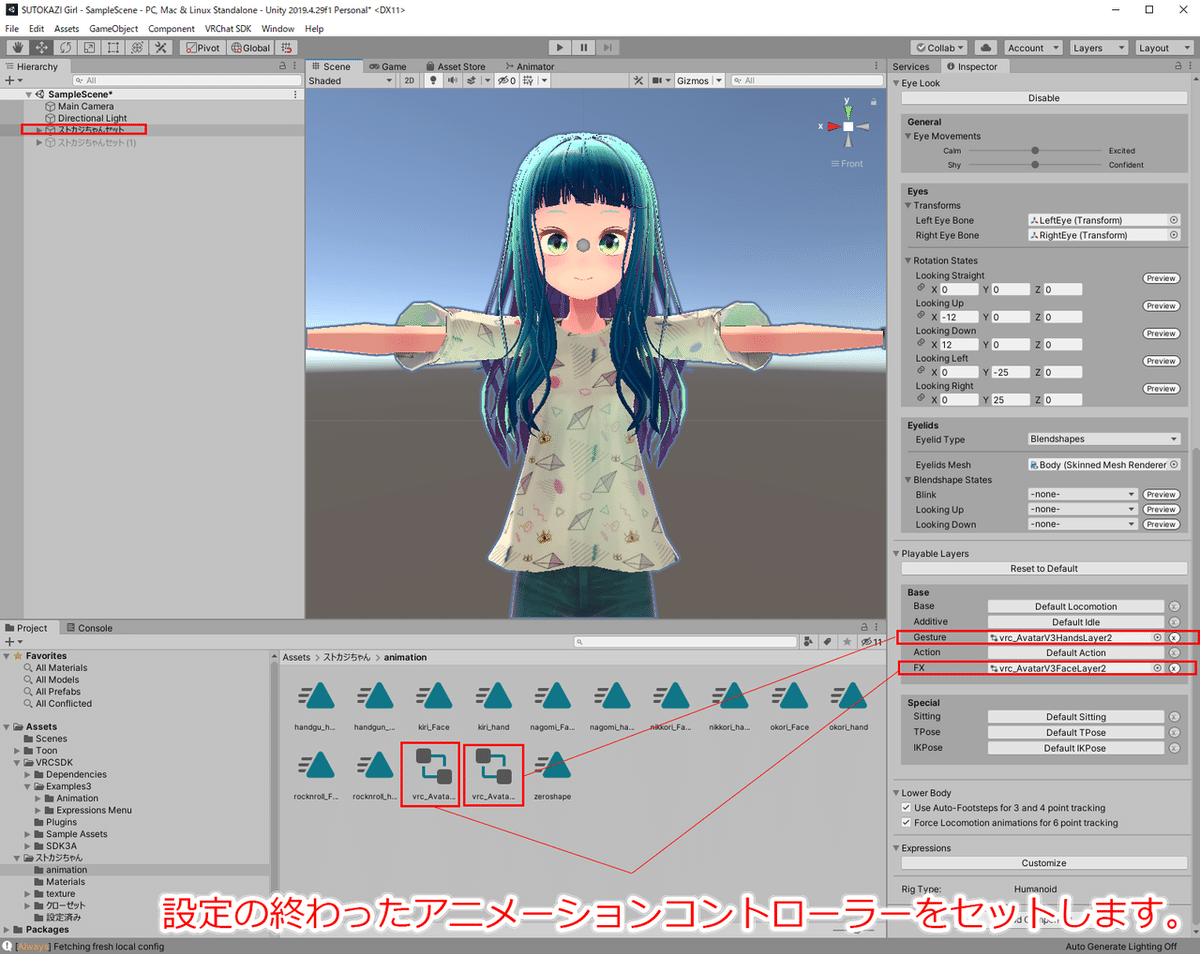Open the Collab dropdown

pyautogui.click(x=939, y=47)
